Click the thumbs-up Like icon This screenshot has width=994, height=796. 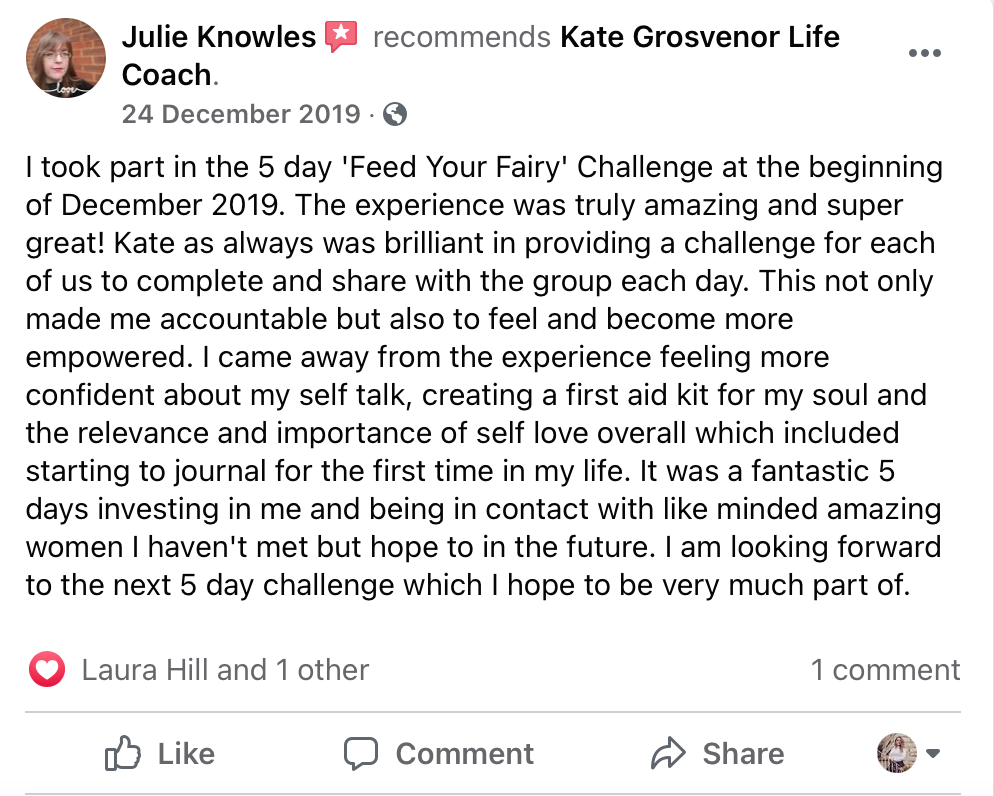[123, 753]
